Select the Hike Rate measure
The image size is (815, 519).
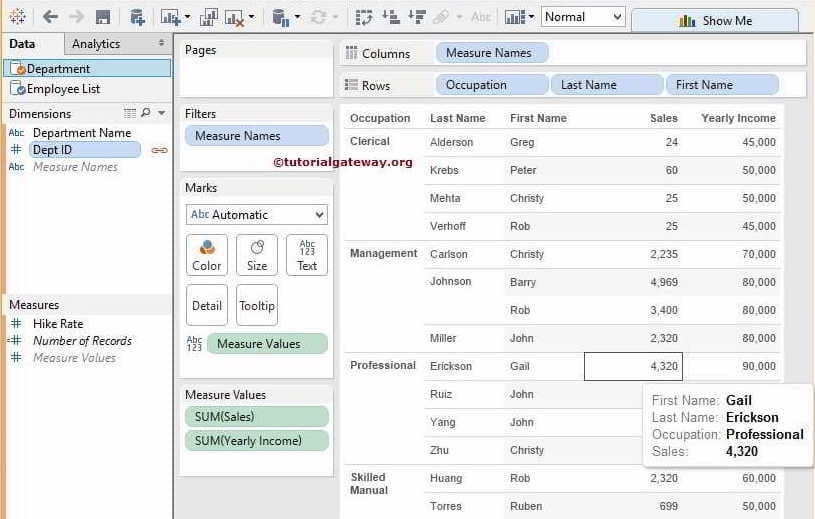pos(58,324)
